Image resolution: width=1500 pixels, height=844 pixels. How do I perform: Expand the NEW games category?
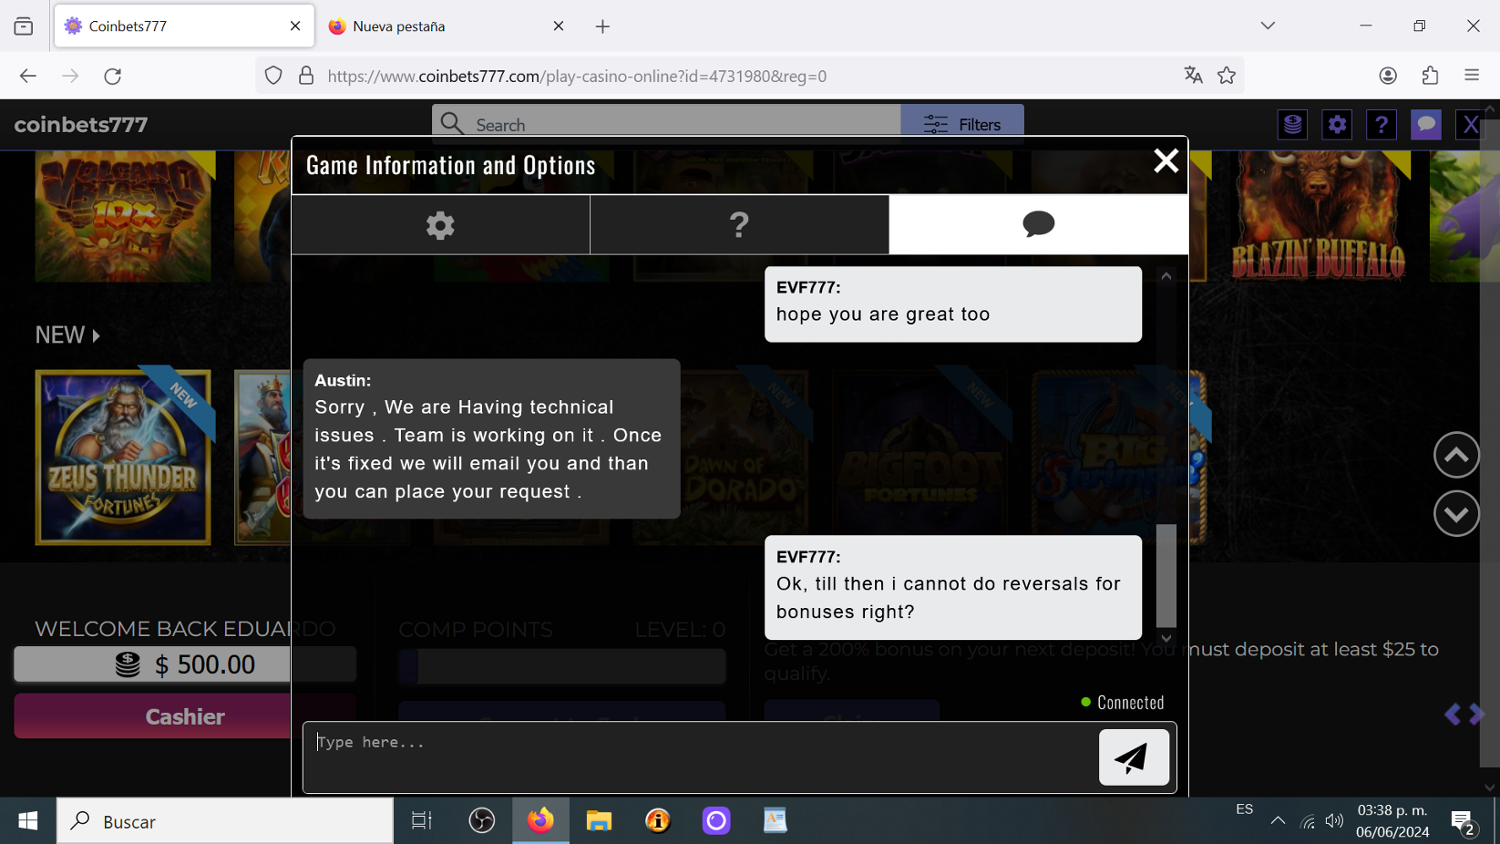68,335
